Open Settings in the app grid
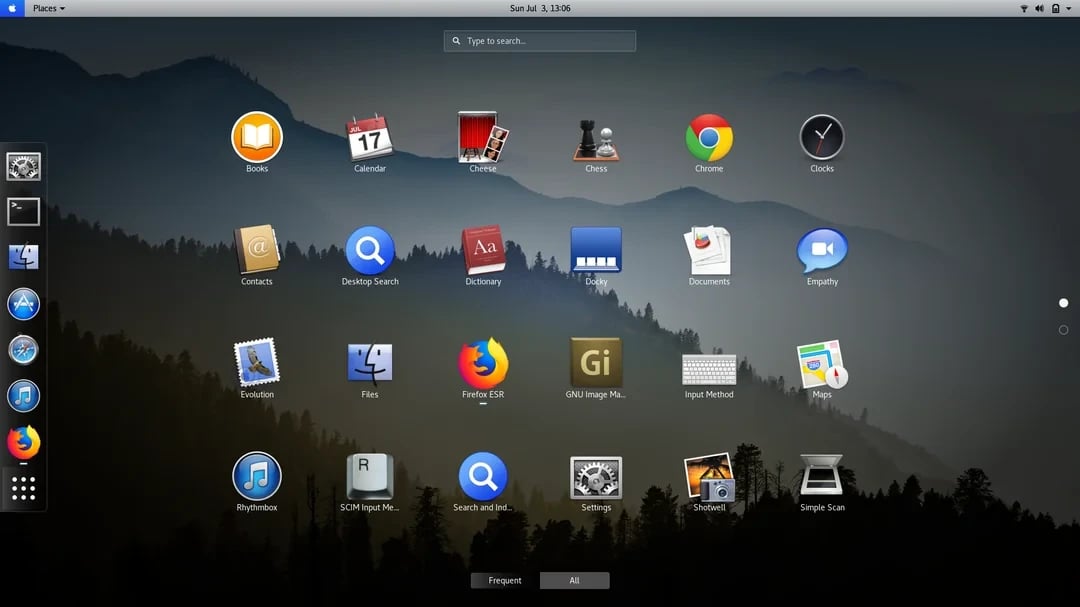The height and width of the screenshot is (607, 1080). click(x=596, y=477)
